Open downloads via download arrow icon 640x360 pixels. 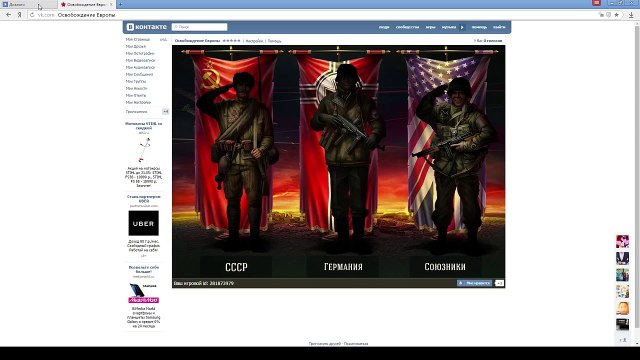coord(631,15)
